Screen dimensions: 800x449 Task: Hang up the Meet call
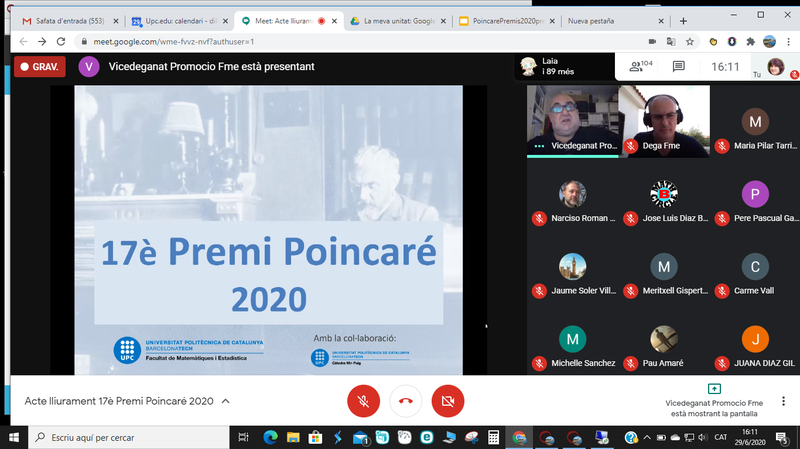coord(406,401)
